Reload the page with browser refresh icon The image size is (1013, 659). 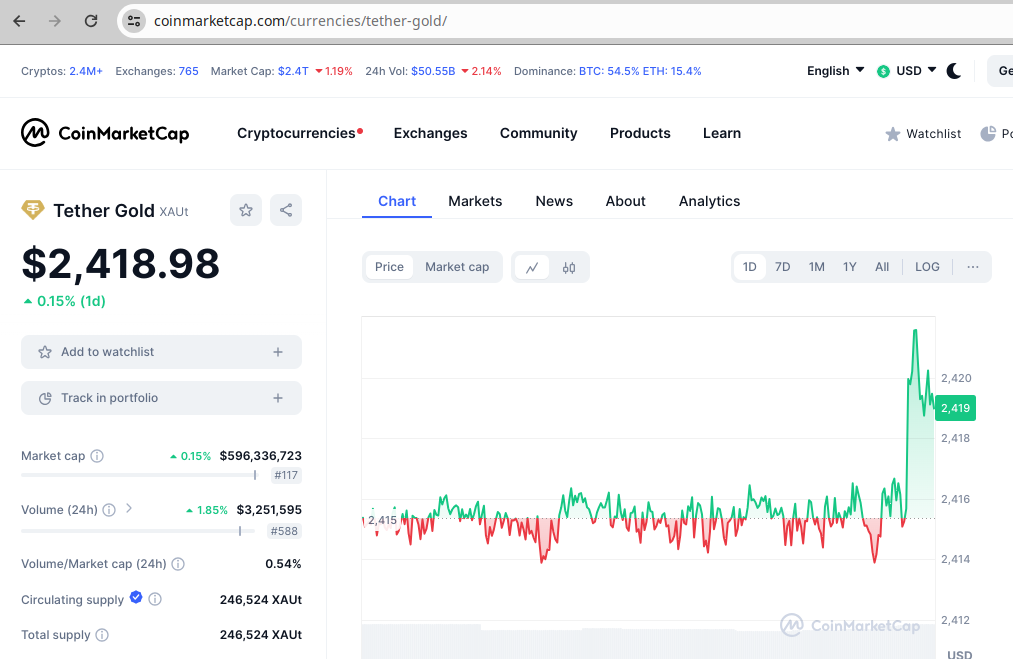pyautogui.click(x=91, y=21)
